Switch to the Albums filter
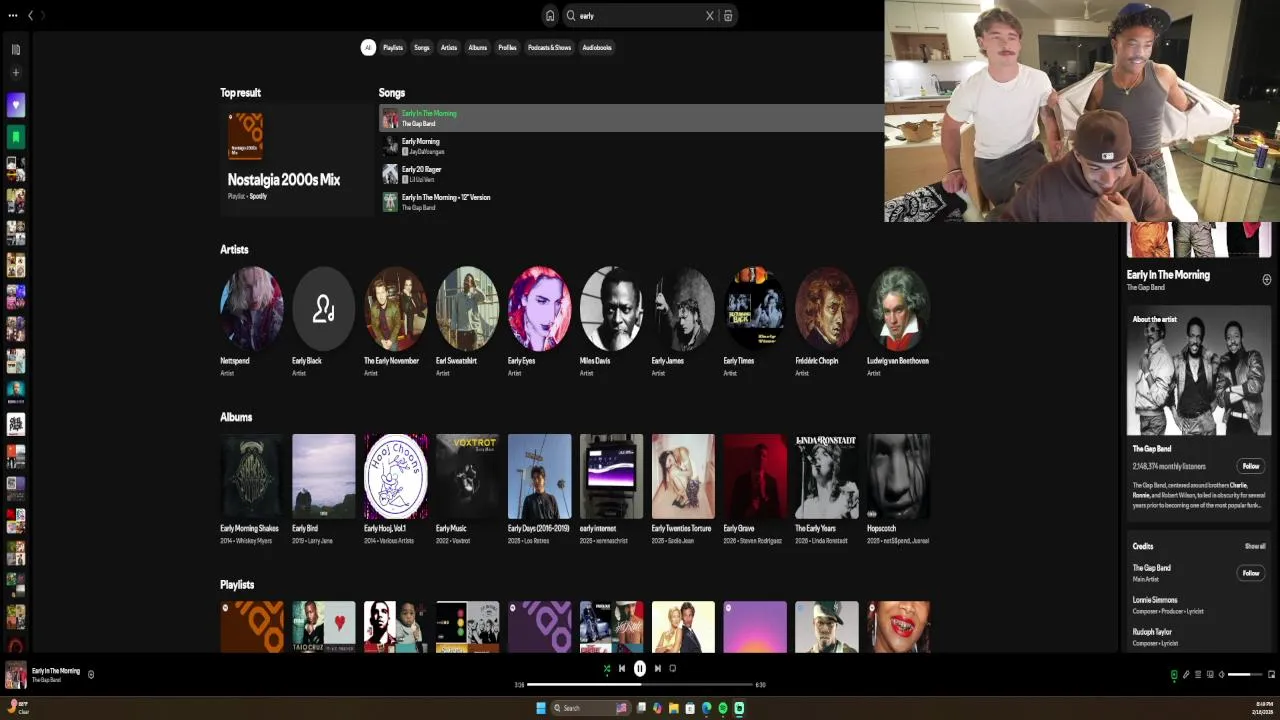 (x=478, y=47)
